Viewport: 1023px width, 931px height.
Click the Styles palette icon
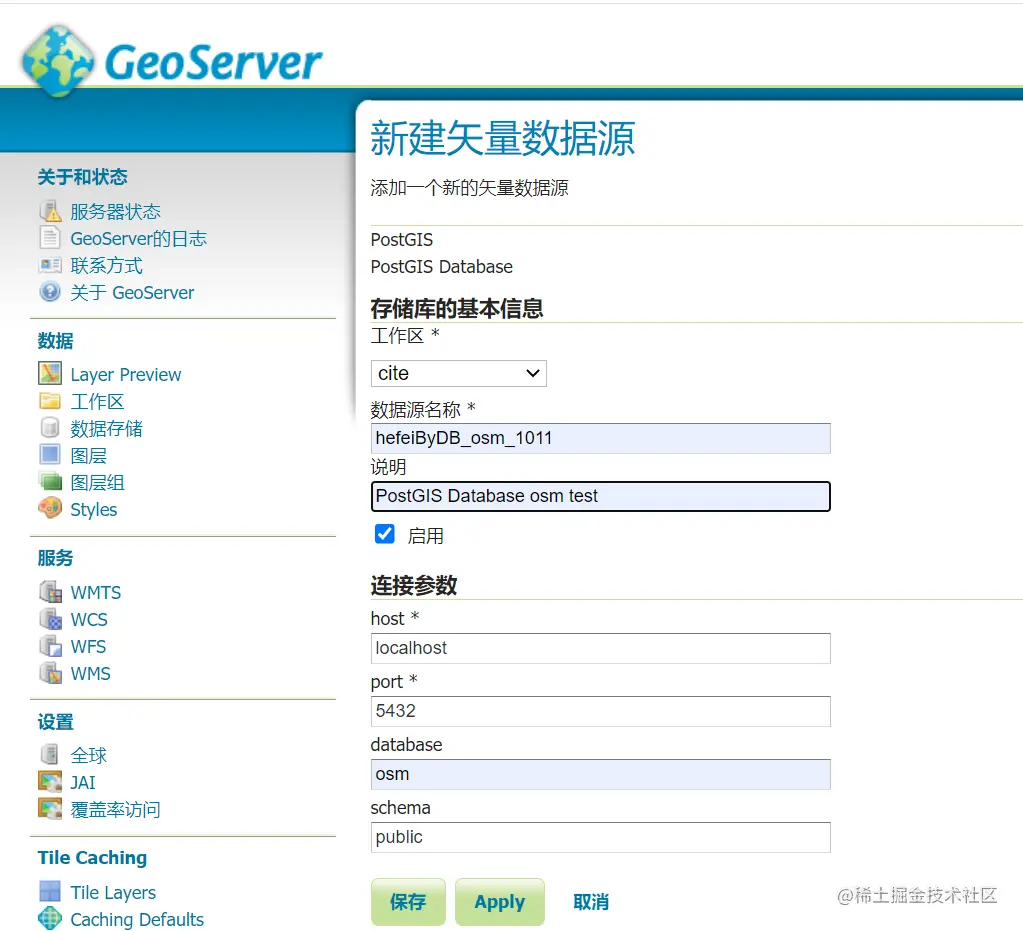coord(50,508)
